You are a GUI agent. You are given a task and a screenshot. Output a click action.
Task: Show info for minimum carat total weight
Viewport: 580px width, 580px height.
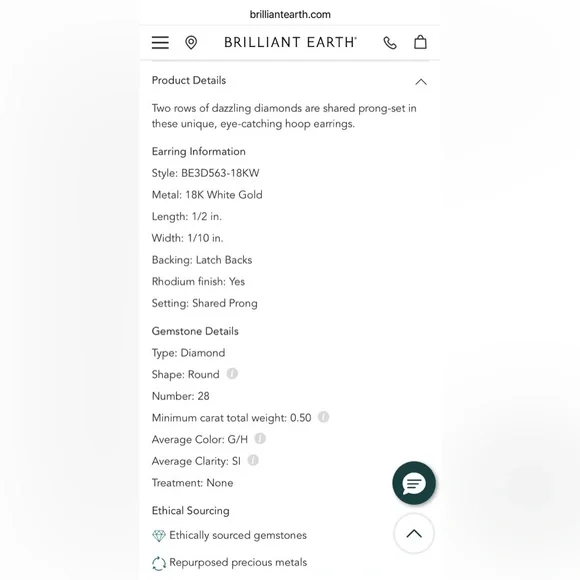pyautogui.click(x=323, y=417)
